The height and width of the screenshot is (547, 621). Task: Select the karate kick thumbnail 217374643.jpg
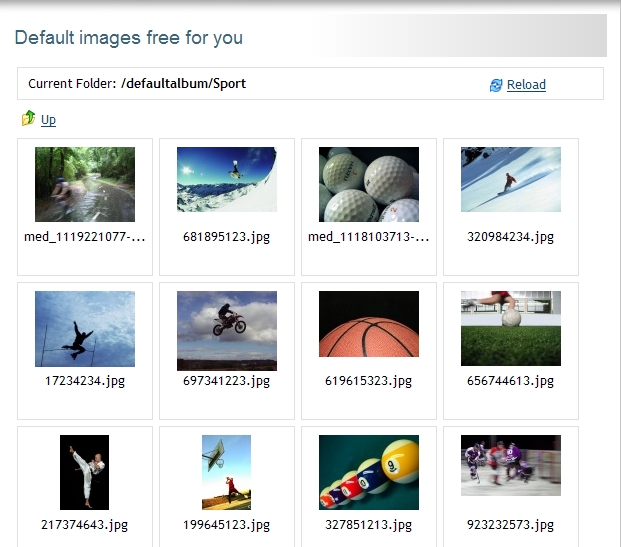tap(84, 472)
